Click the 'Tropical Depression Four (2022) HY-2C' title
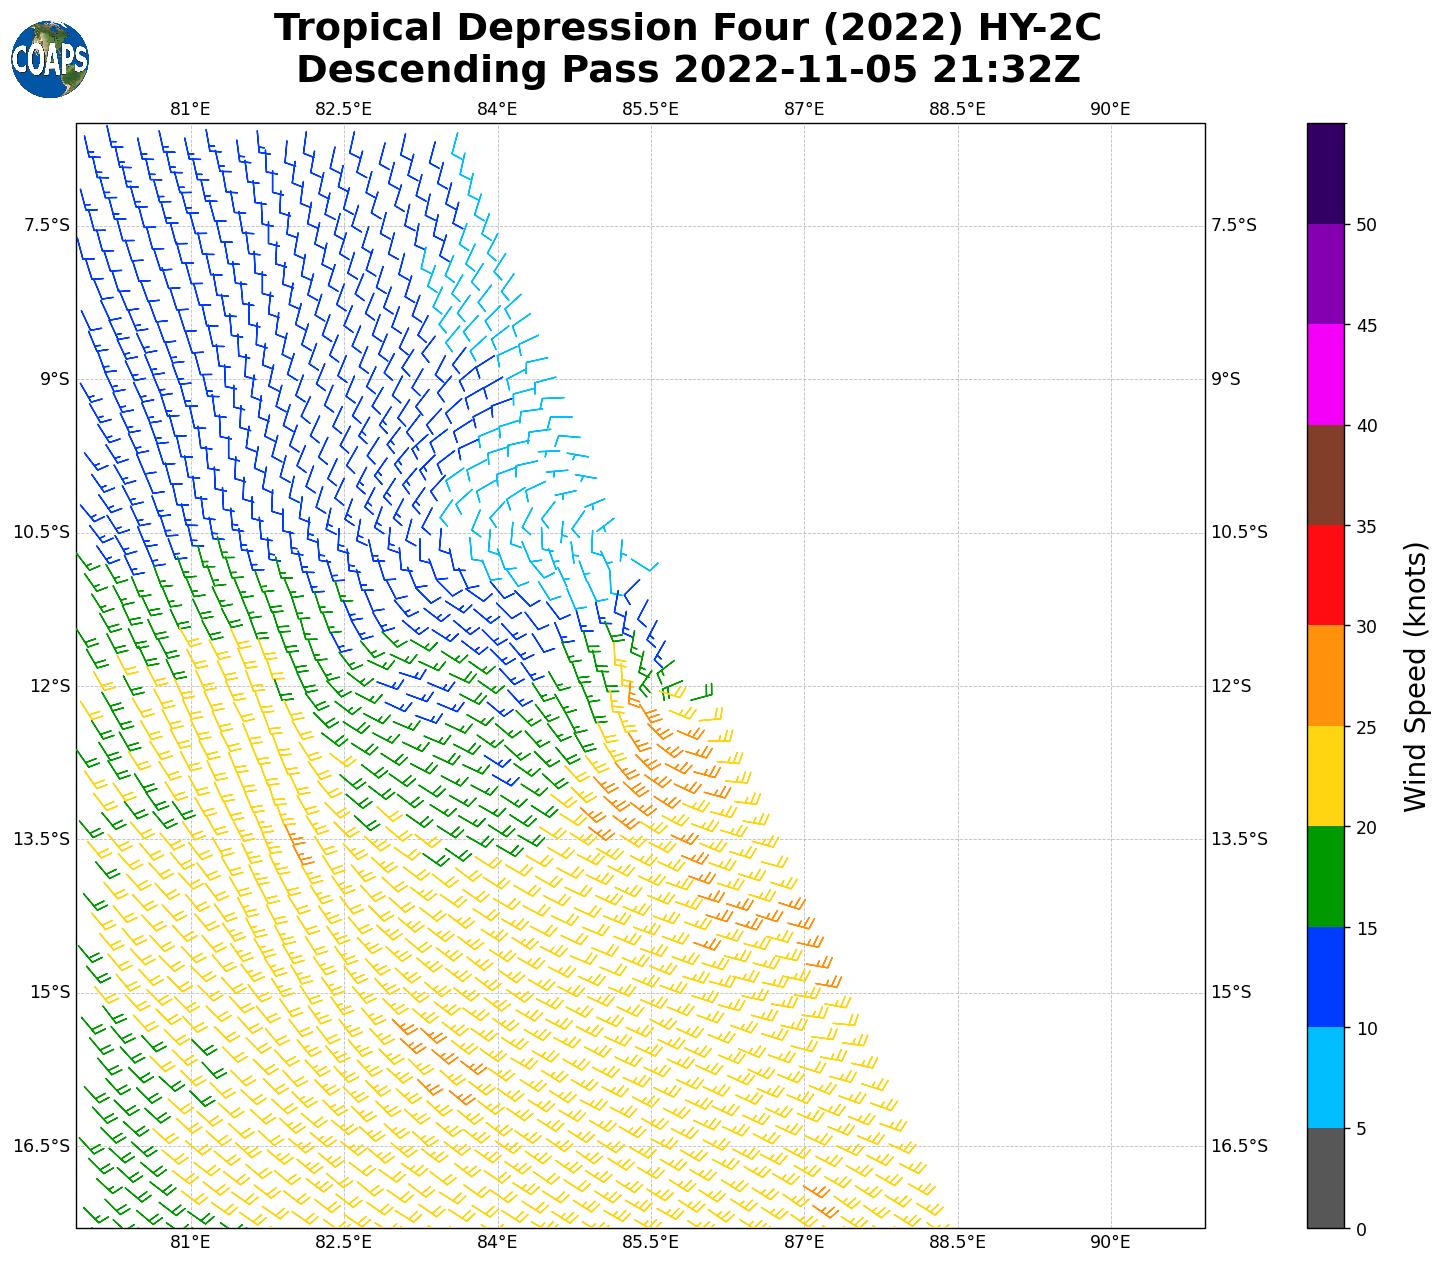 pyautogui.click(x=687, y=28)
